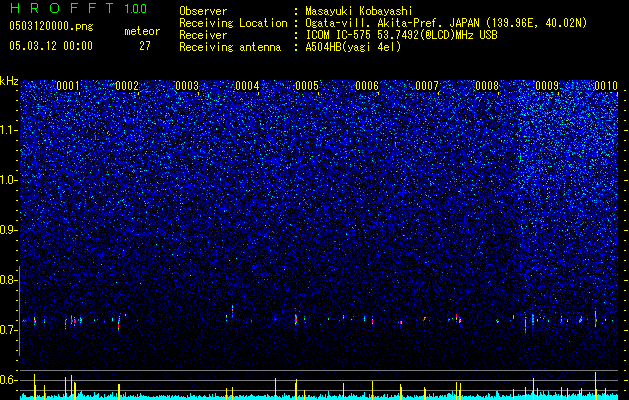This screenshot has width=629, height=400.
Task: Click the gray detection band bar beside the frequency axis
Action: (x=19, y=311)
